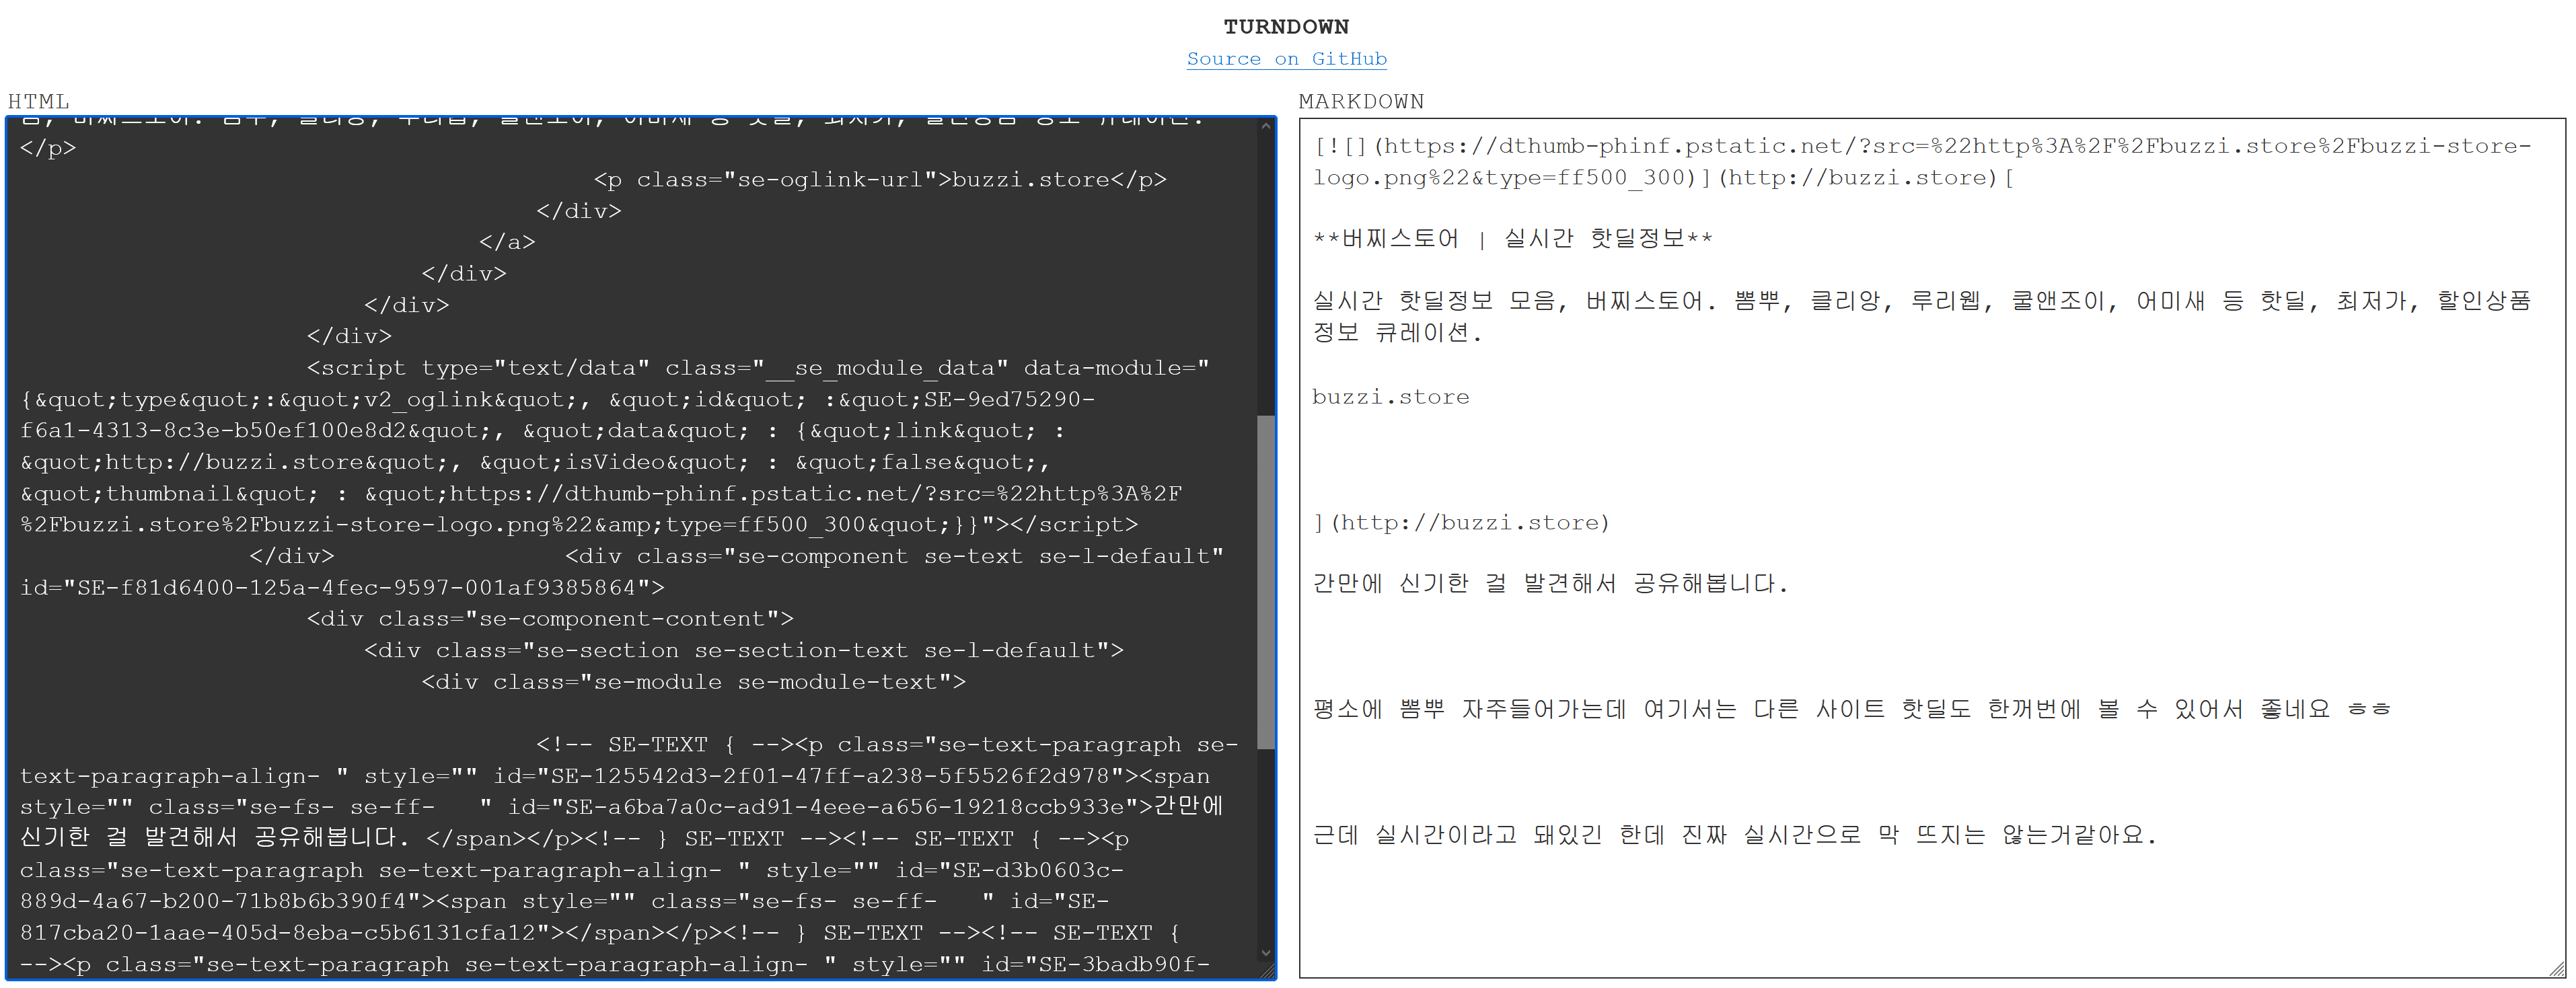Click the '<script type="text/data"' line in HTML
Viewport: 2576px width, 988px height.
(758, 368)
